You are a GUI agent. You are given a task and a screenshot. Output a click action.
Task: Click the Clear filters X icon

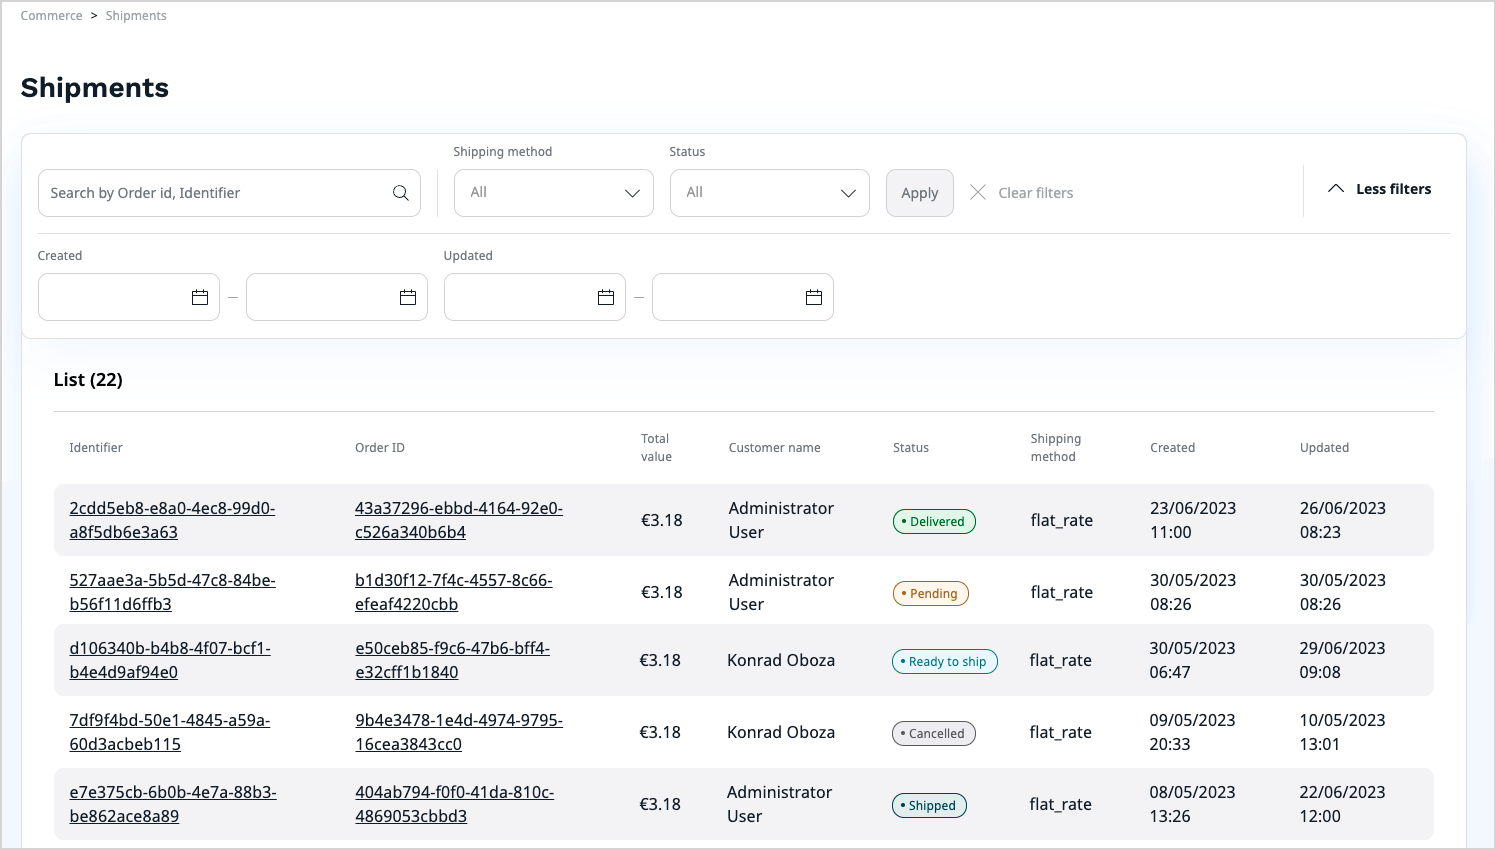(978, 192)
